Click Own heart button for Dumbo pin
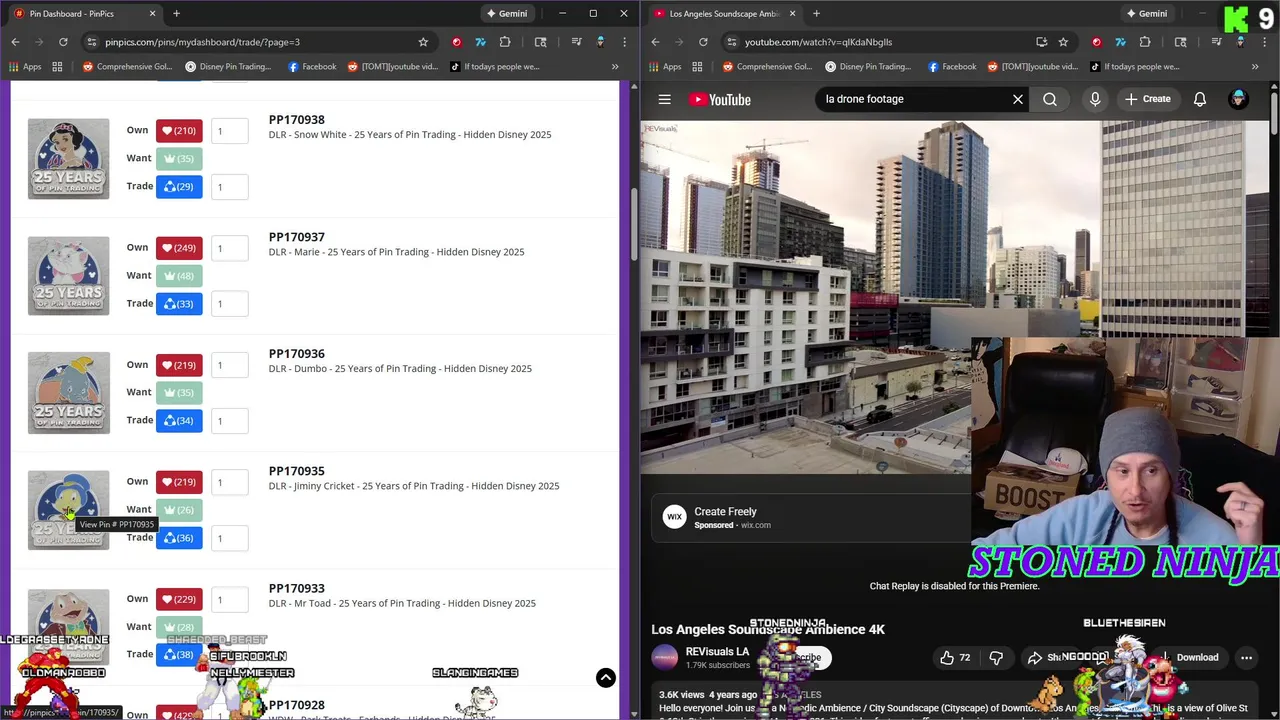Screen dimensions: 1280x720 pos(179,365)
